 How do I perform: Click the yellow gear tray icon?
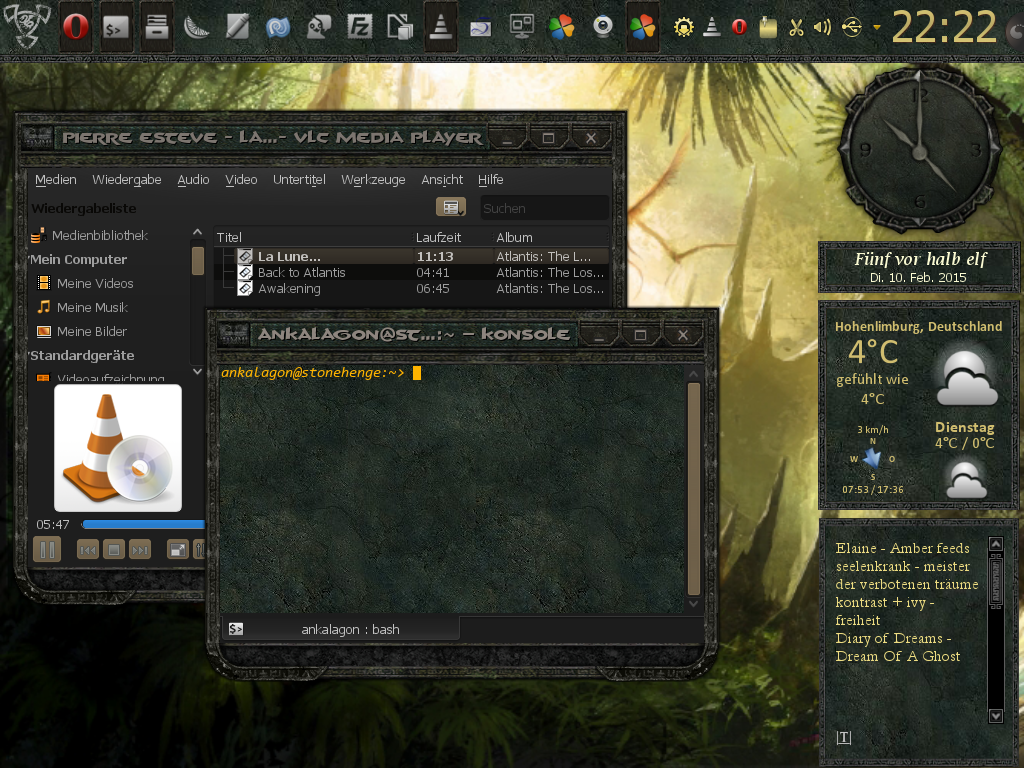(684, 27)
